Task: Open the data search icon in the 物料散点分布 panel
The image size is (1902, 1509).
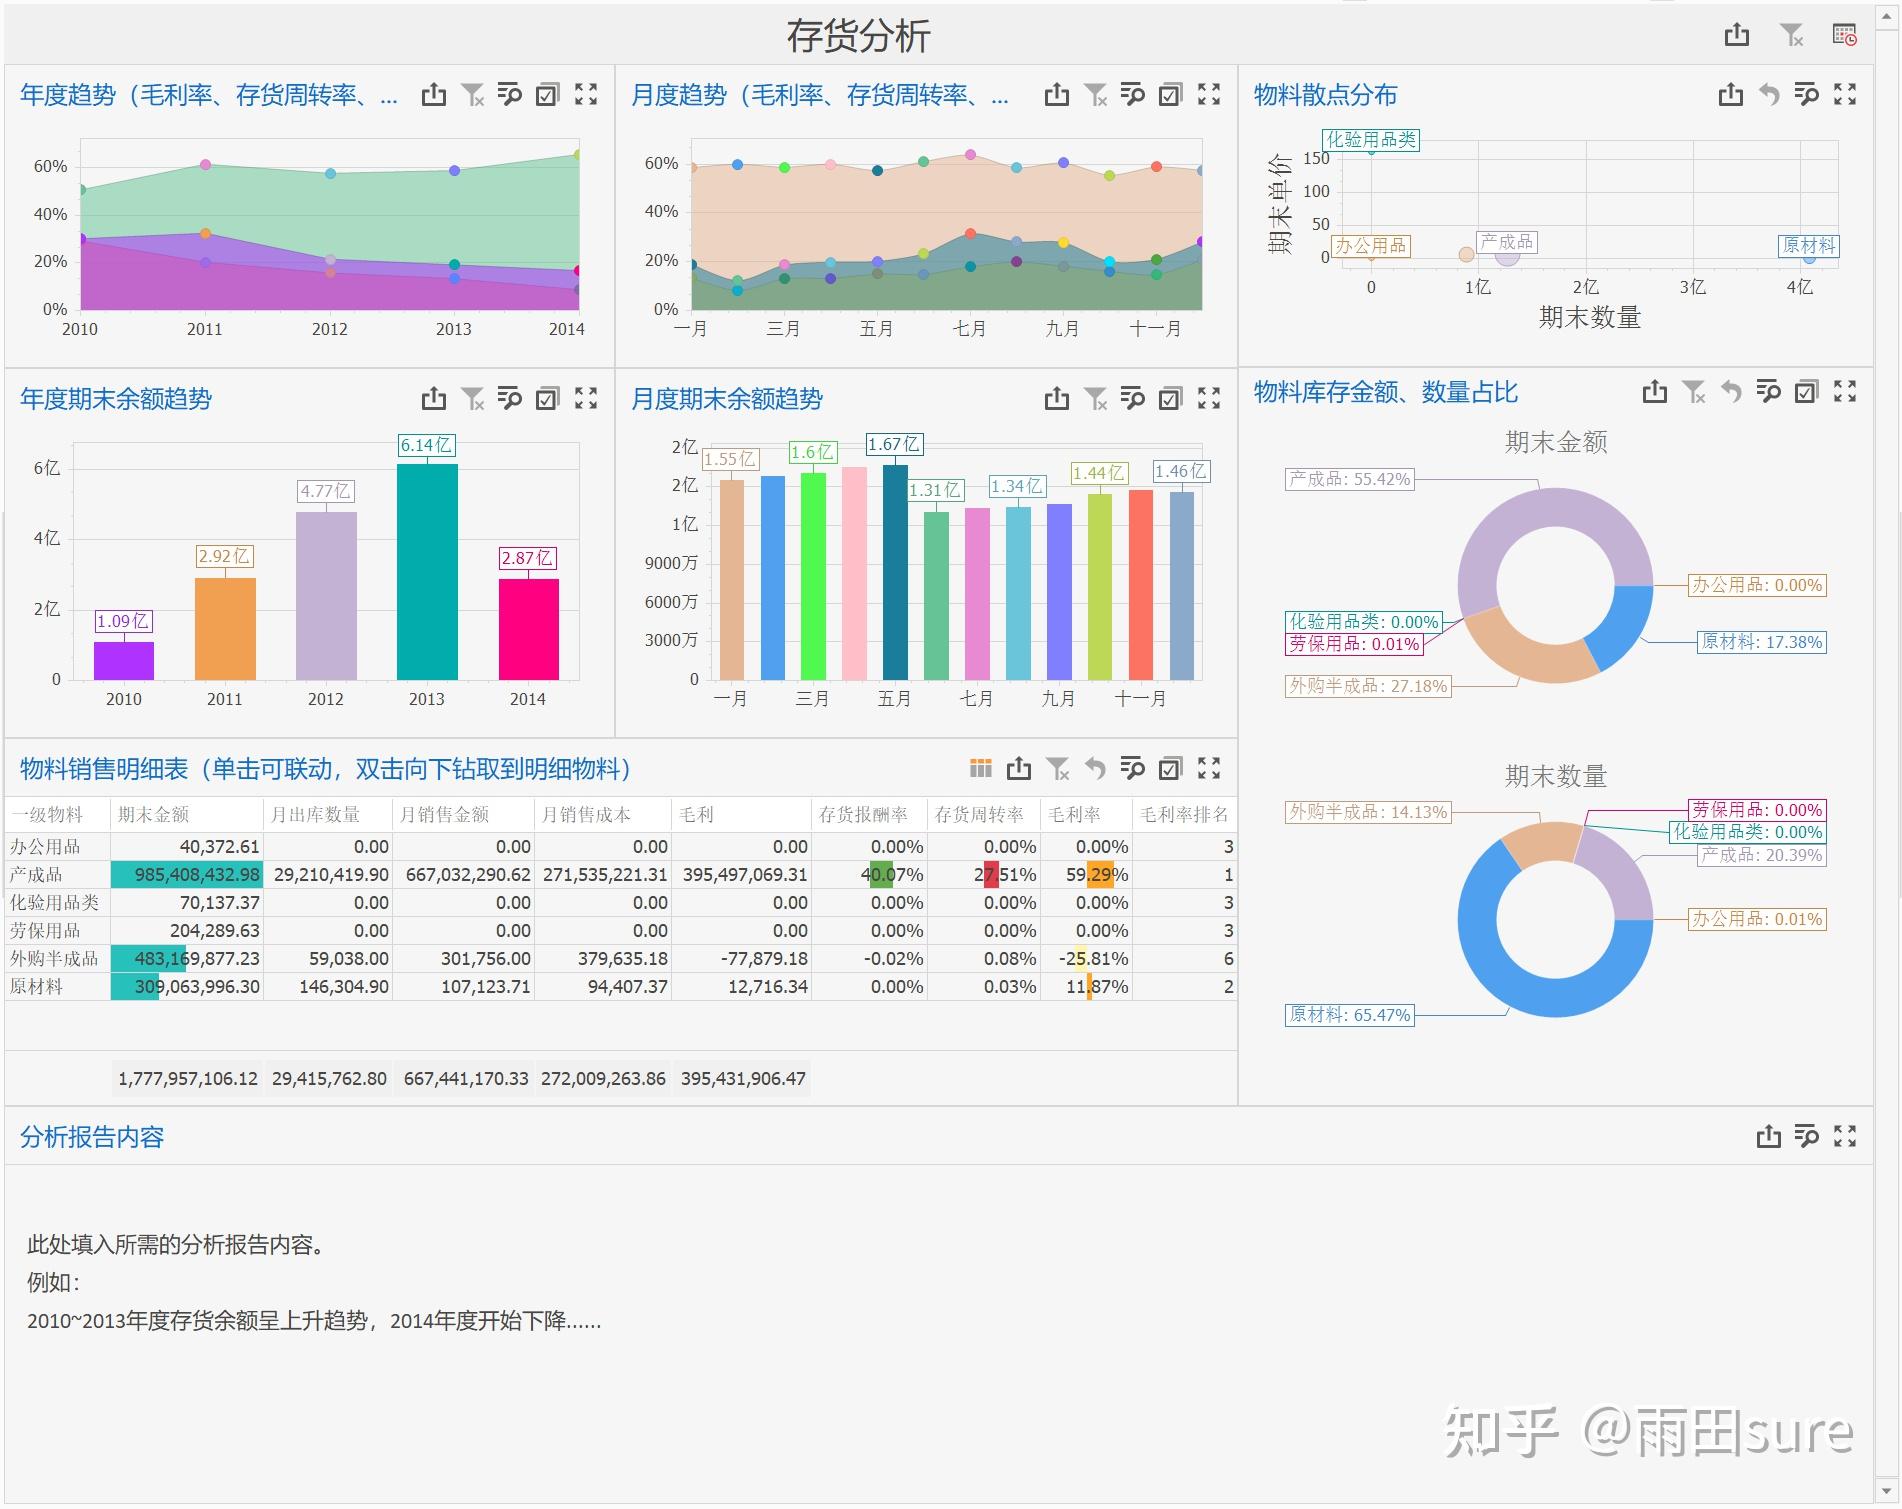Action: pyautogui.click(x=1807, y=95)
